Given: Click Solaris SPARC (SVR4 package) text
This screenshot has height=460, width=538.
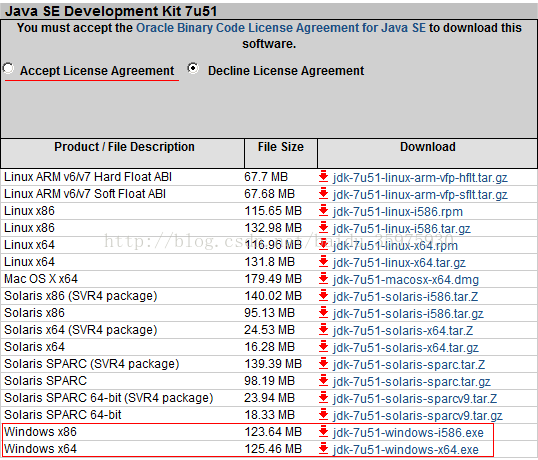Looking at the screenshot, I should 92,364.
